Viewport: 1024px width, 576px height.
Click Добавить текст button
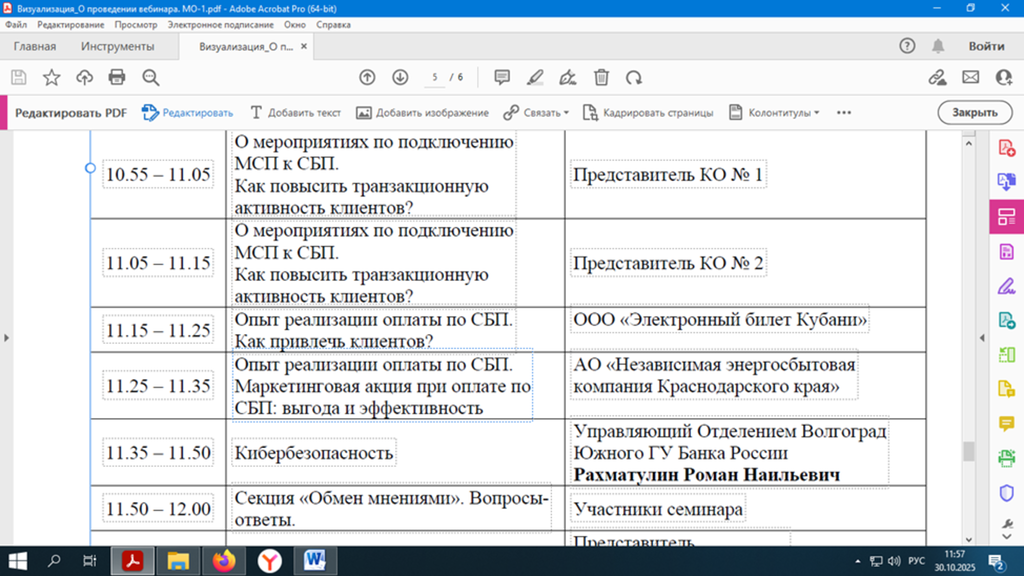tap(295, 113)
